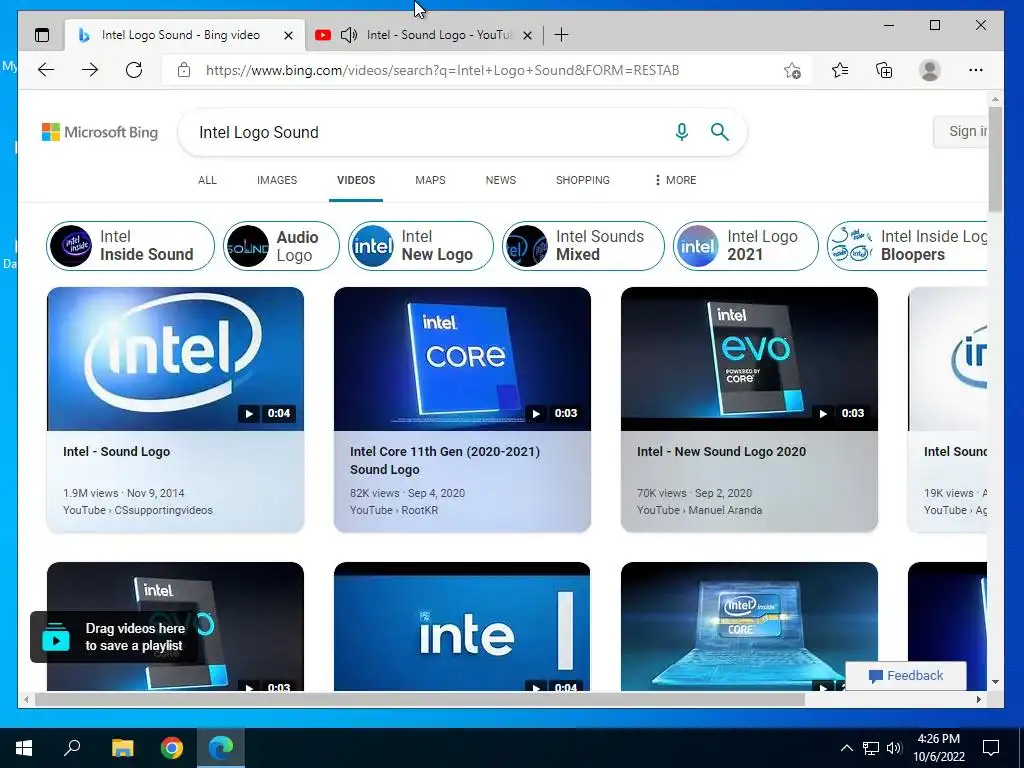The image size is (1024, 768).
Task: Switch to the SHOPPING tab
Action: [x=583, y=180]
